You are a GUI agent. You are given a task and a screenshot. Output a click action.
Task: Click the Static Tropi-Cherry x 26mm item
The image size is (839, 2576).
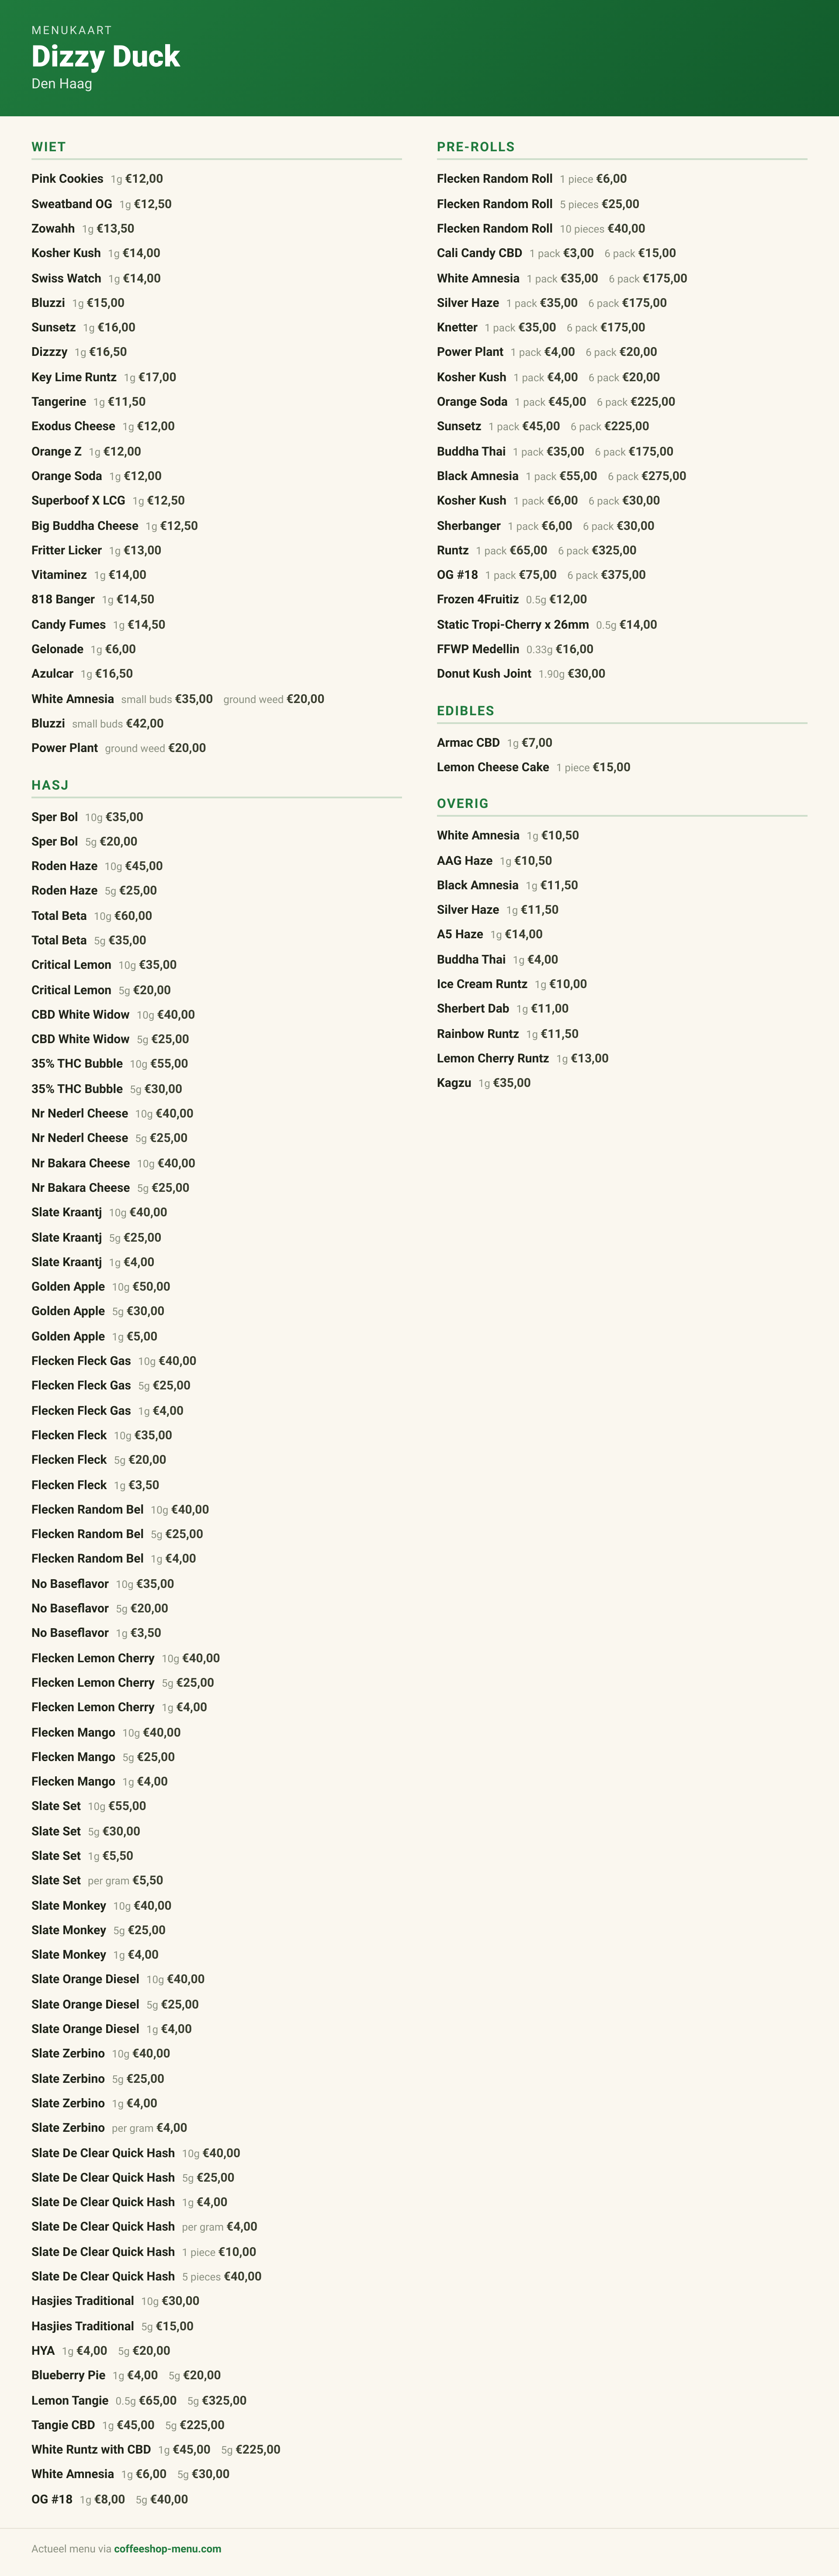(x=547, y=625)
